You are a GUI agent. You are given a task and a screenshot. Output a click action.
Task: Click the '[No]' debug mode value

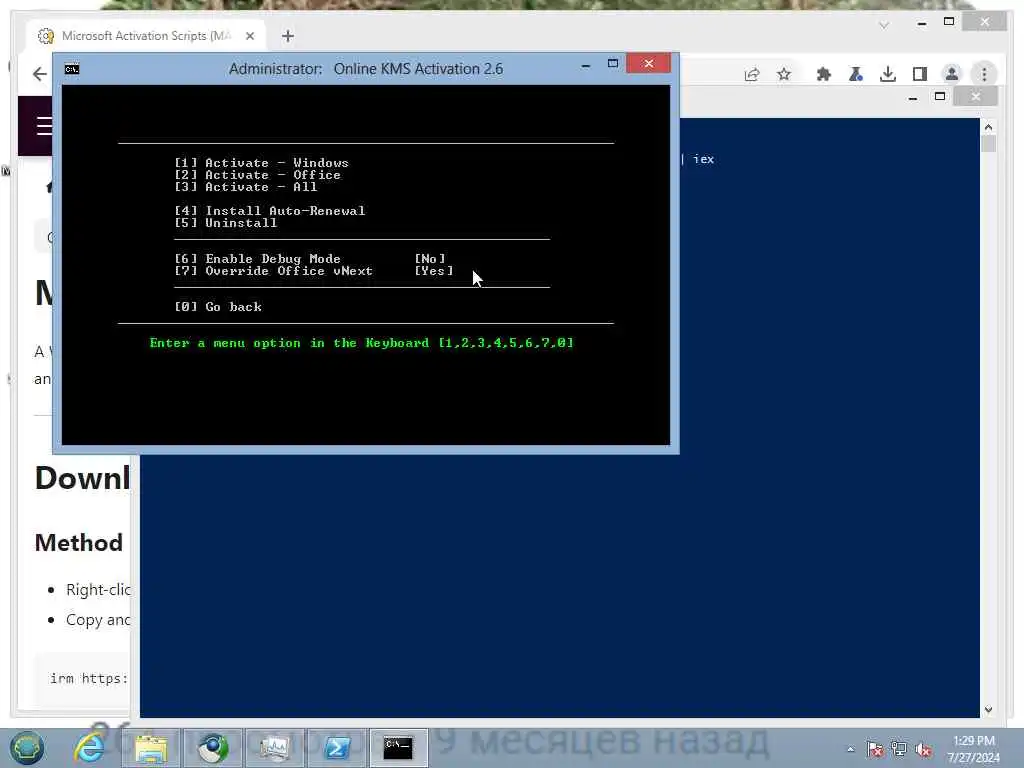coord(430,259)
